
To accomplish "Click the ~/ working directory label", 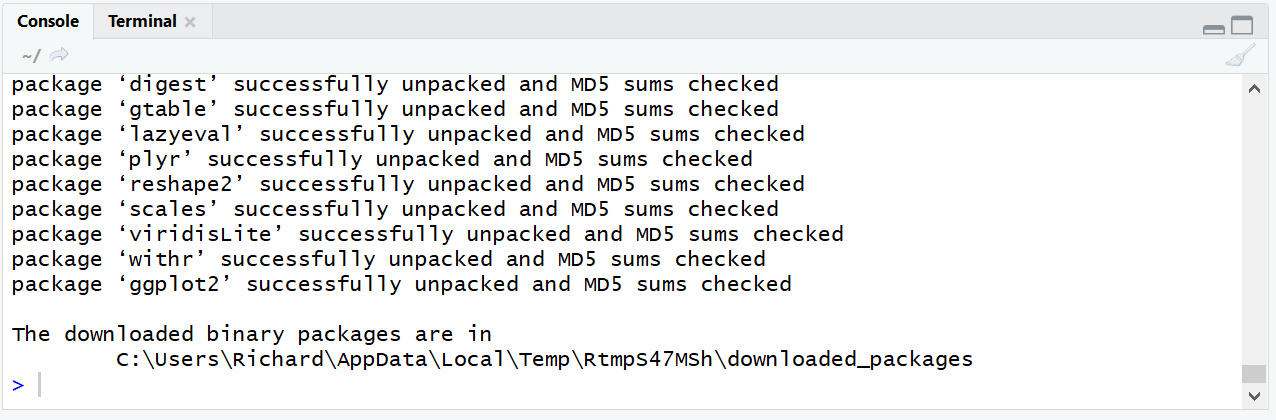I will pyautogui.click(x=31, y=55).
